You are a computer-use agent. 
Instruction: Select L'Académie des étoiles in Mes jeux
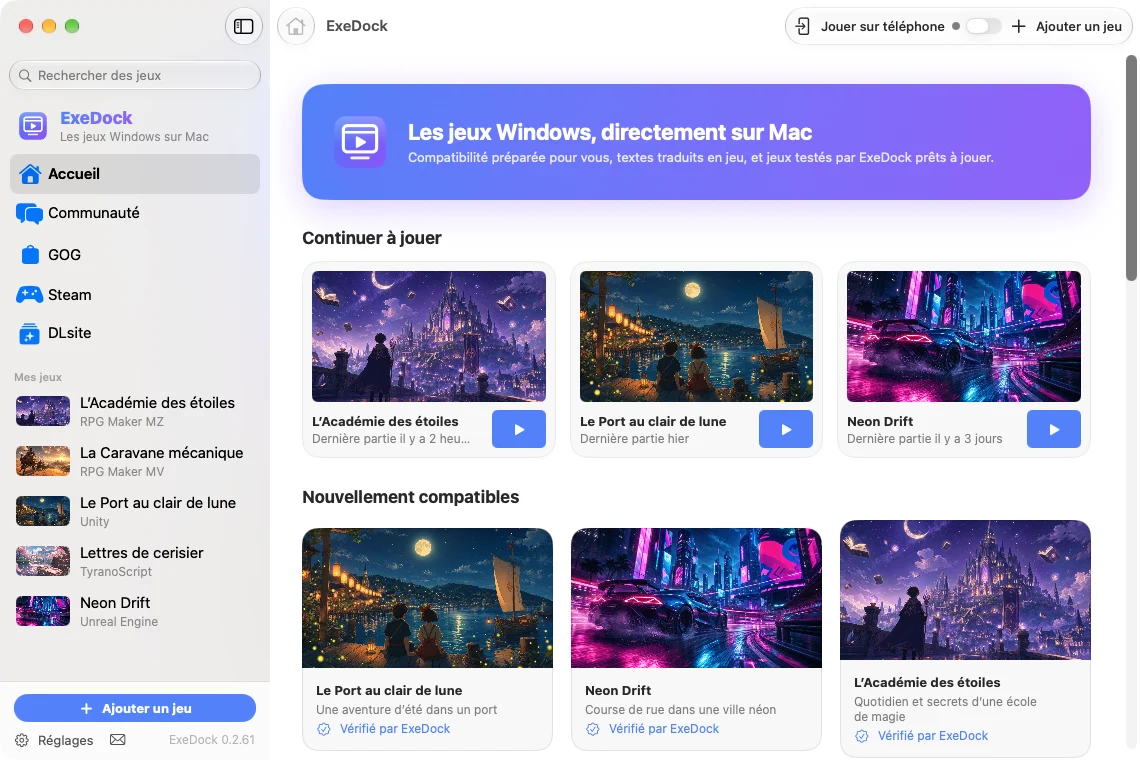(135, 412)
